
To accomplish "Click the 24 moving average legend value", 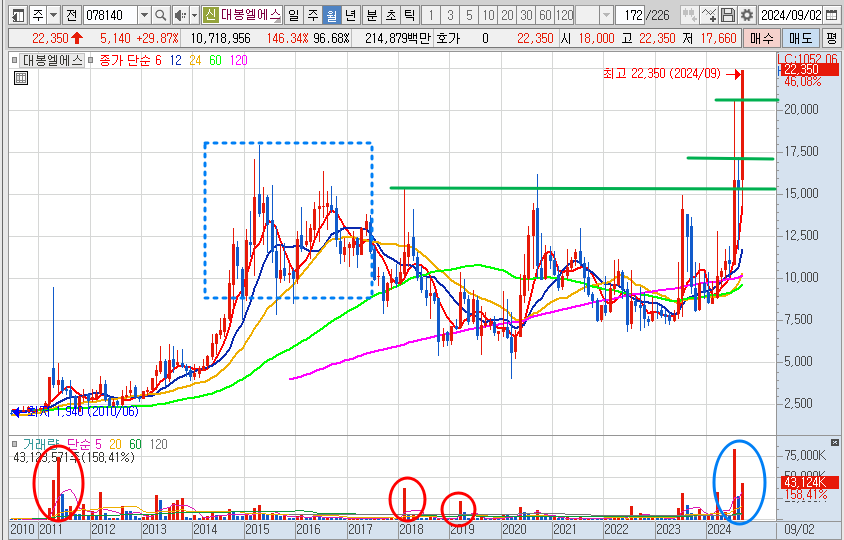I will (195, 61).
